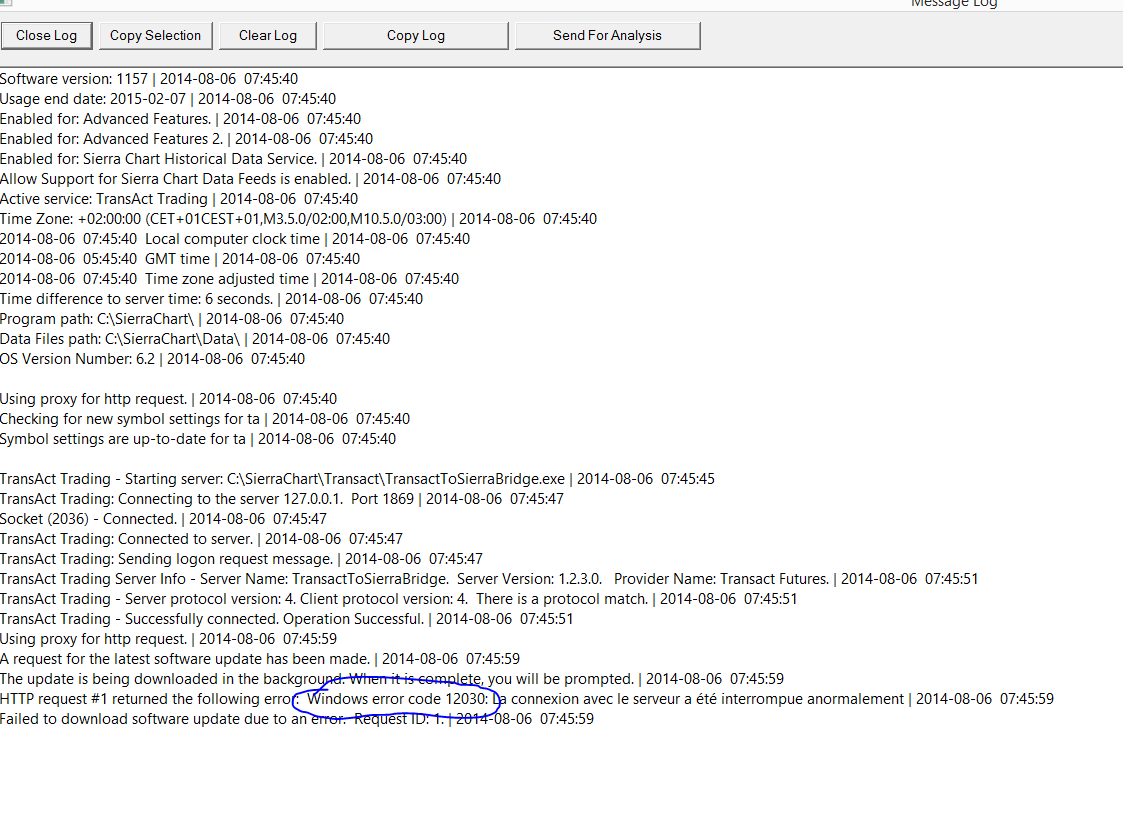Select the 'Starting server: TransactToSierraBridge.exe' line
The height and width of the screenshot is (823, 1123).
point(357,480)
